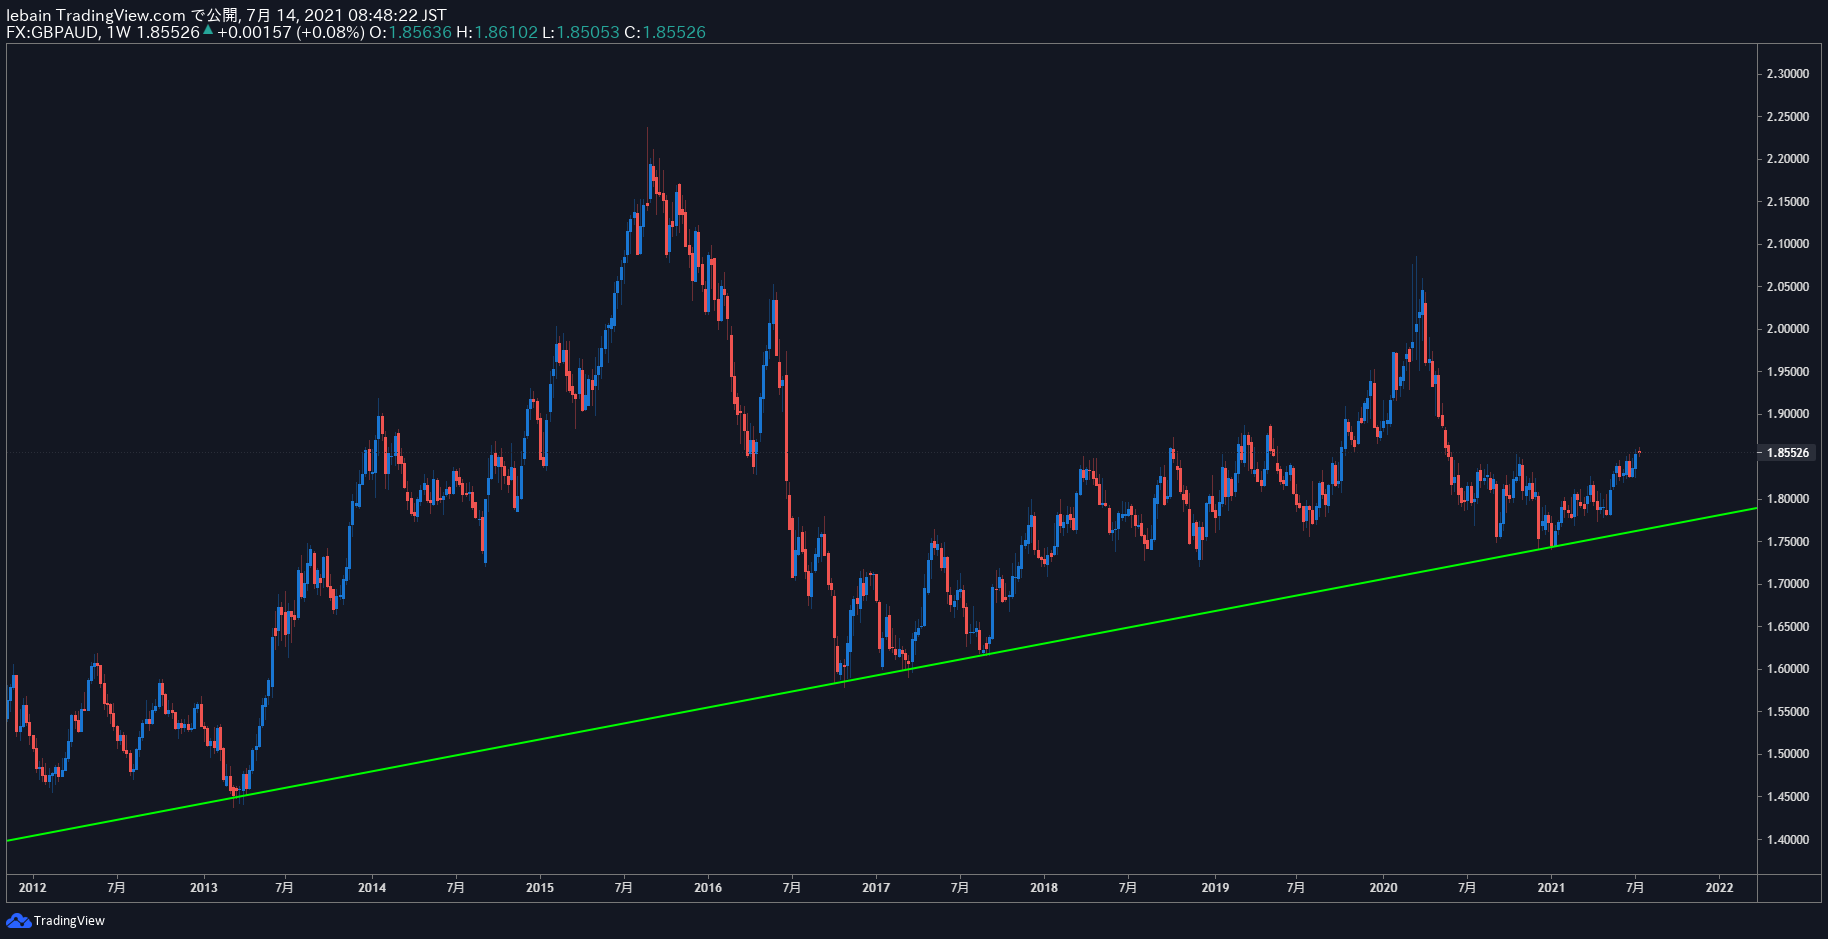Click the 1.75000 price axis label
This screenshot has height=939, width=1828.
[1788, 542]
